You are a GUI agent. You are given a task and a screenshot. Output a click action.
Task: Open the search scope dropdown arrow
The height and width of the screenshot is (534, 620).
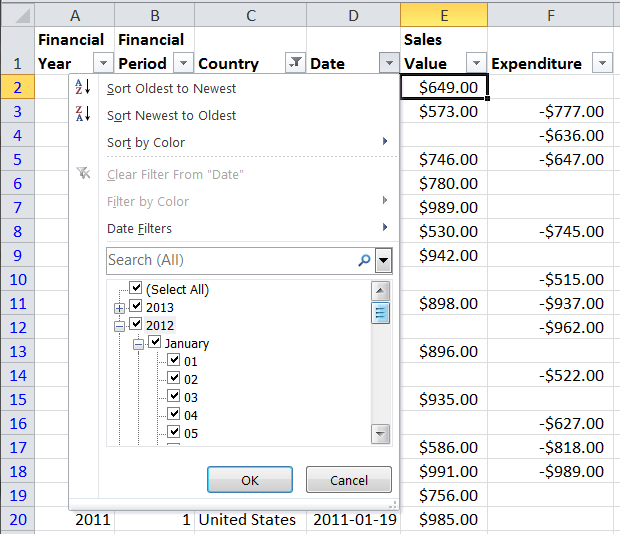tap(383, 260)
